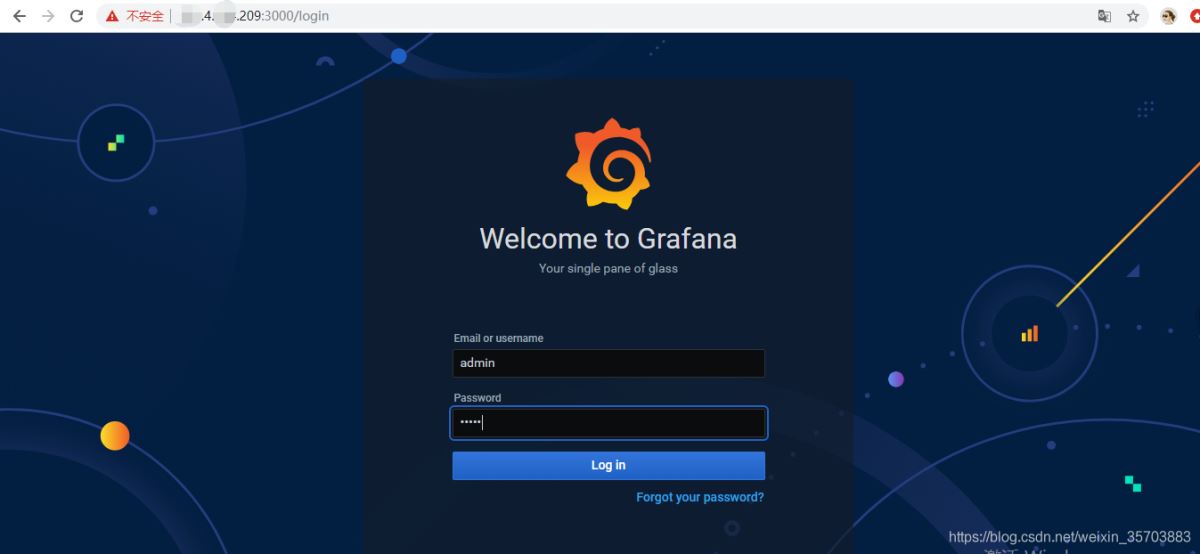Click the browser forward arrow

pyautogui.click(x=47, y=16)
